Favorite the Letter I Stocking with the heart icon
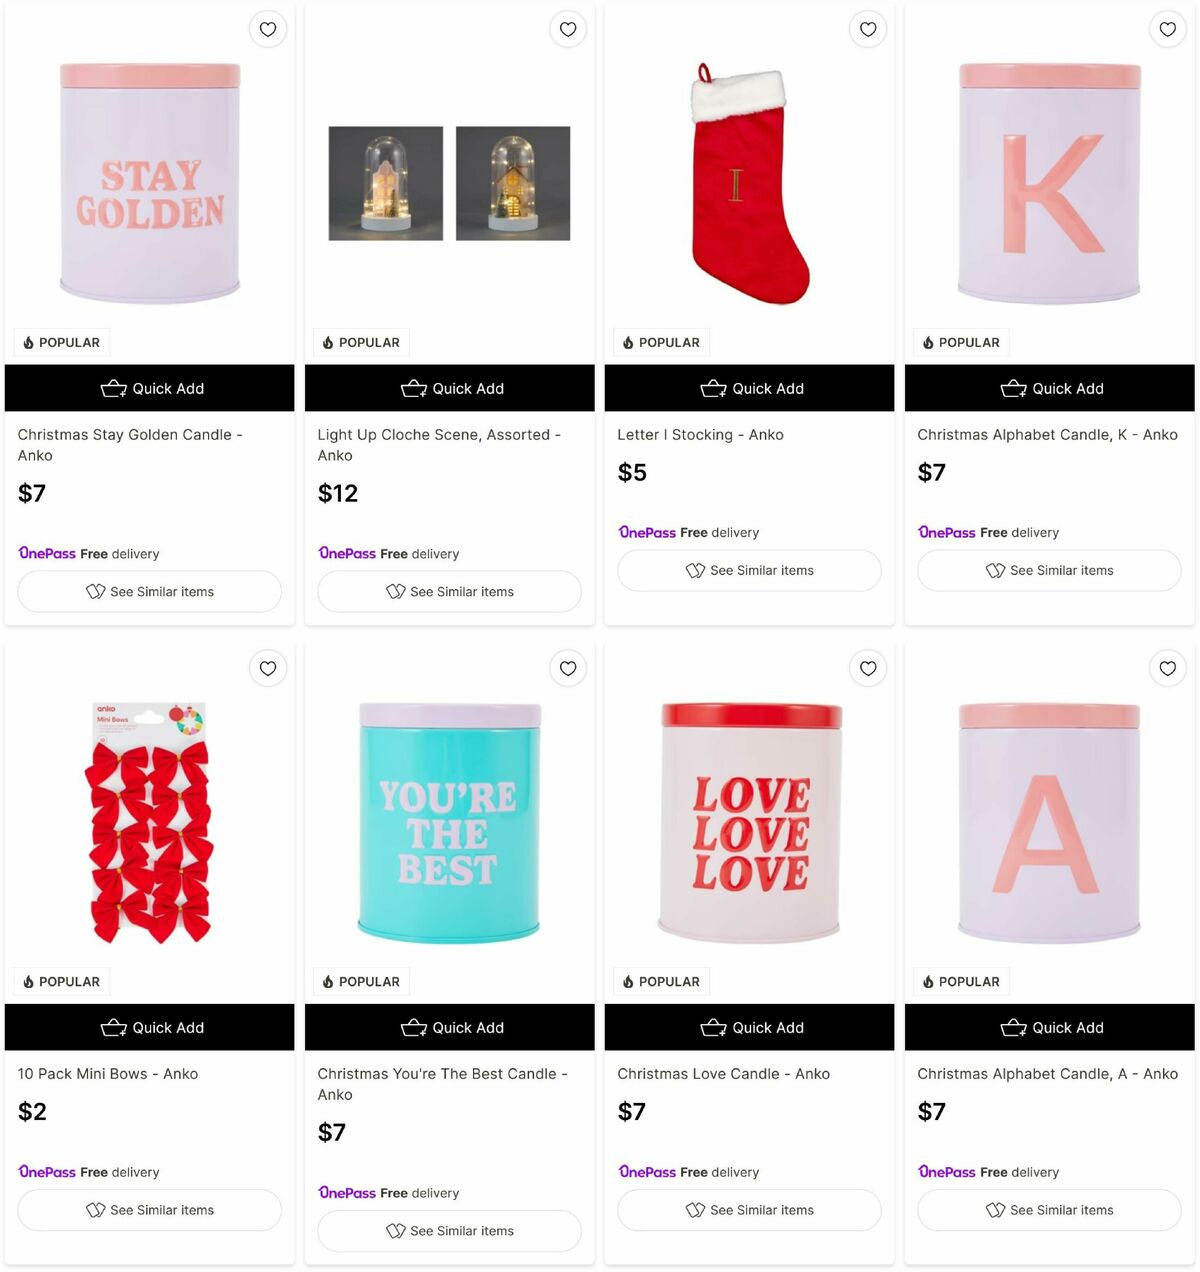 pyautogui.click(x=867, y=29)
